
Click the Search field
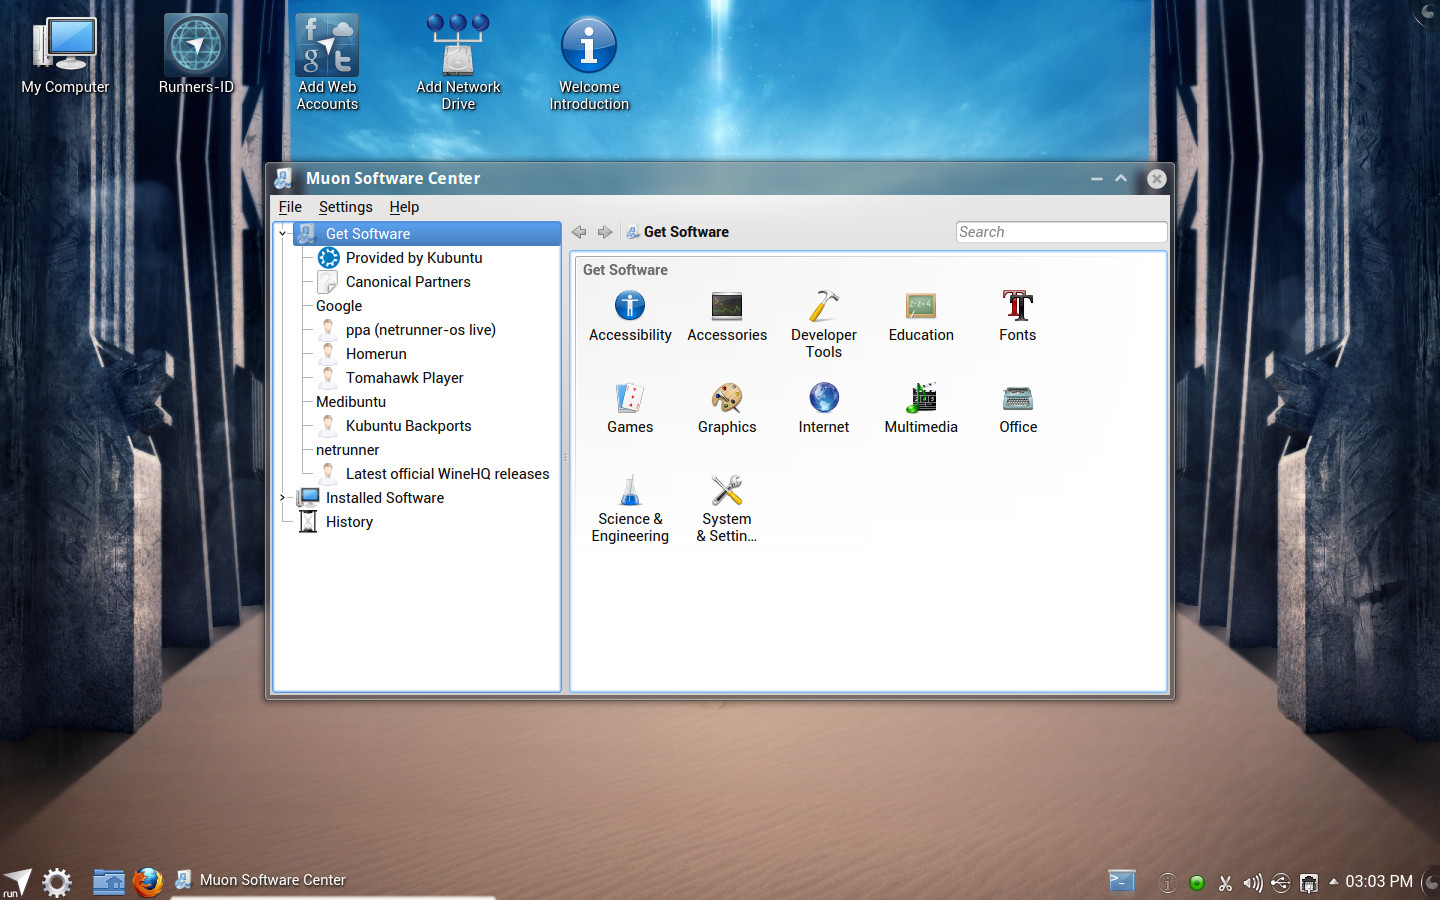[1061, 232]
